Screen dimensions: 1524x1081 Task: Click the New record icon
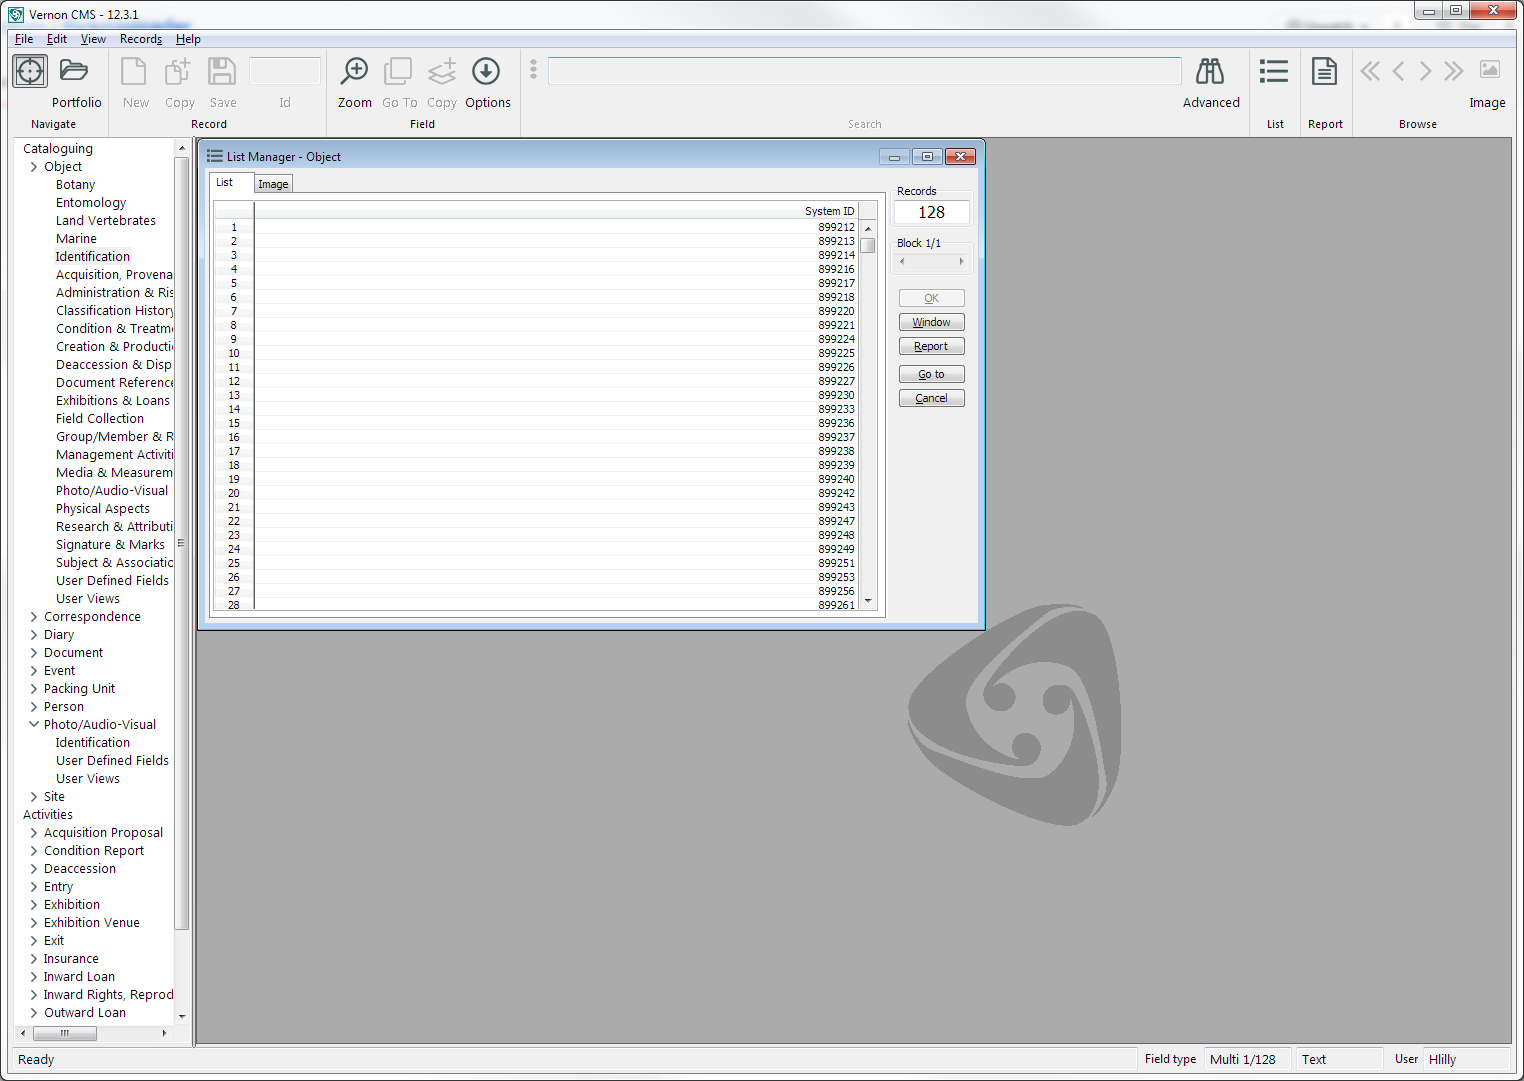pyautogui.click(x=134, y=71)
